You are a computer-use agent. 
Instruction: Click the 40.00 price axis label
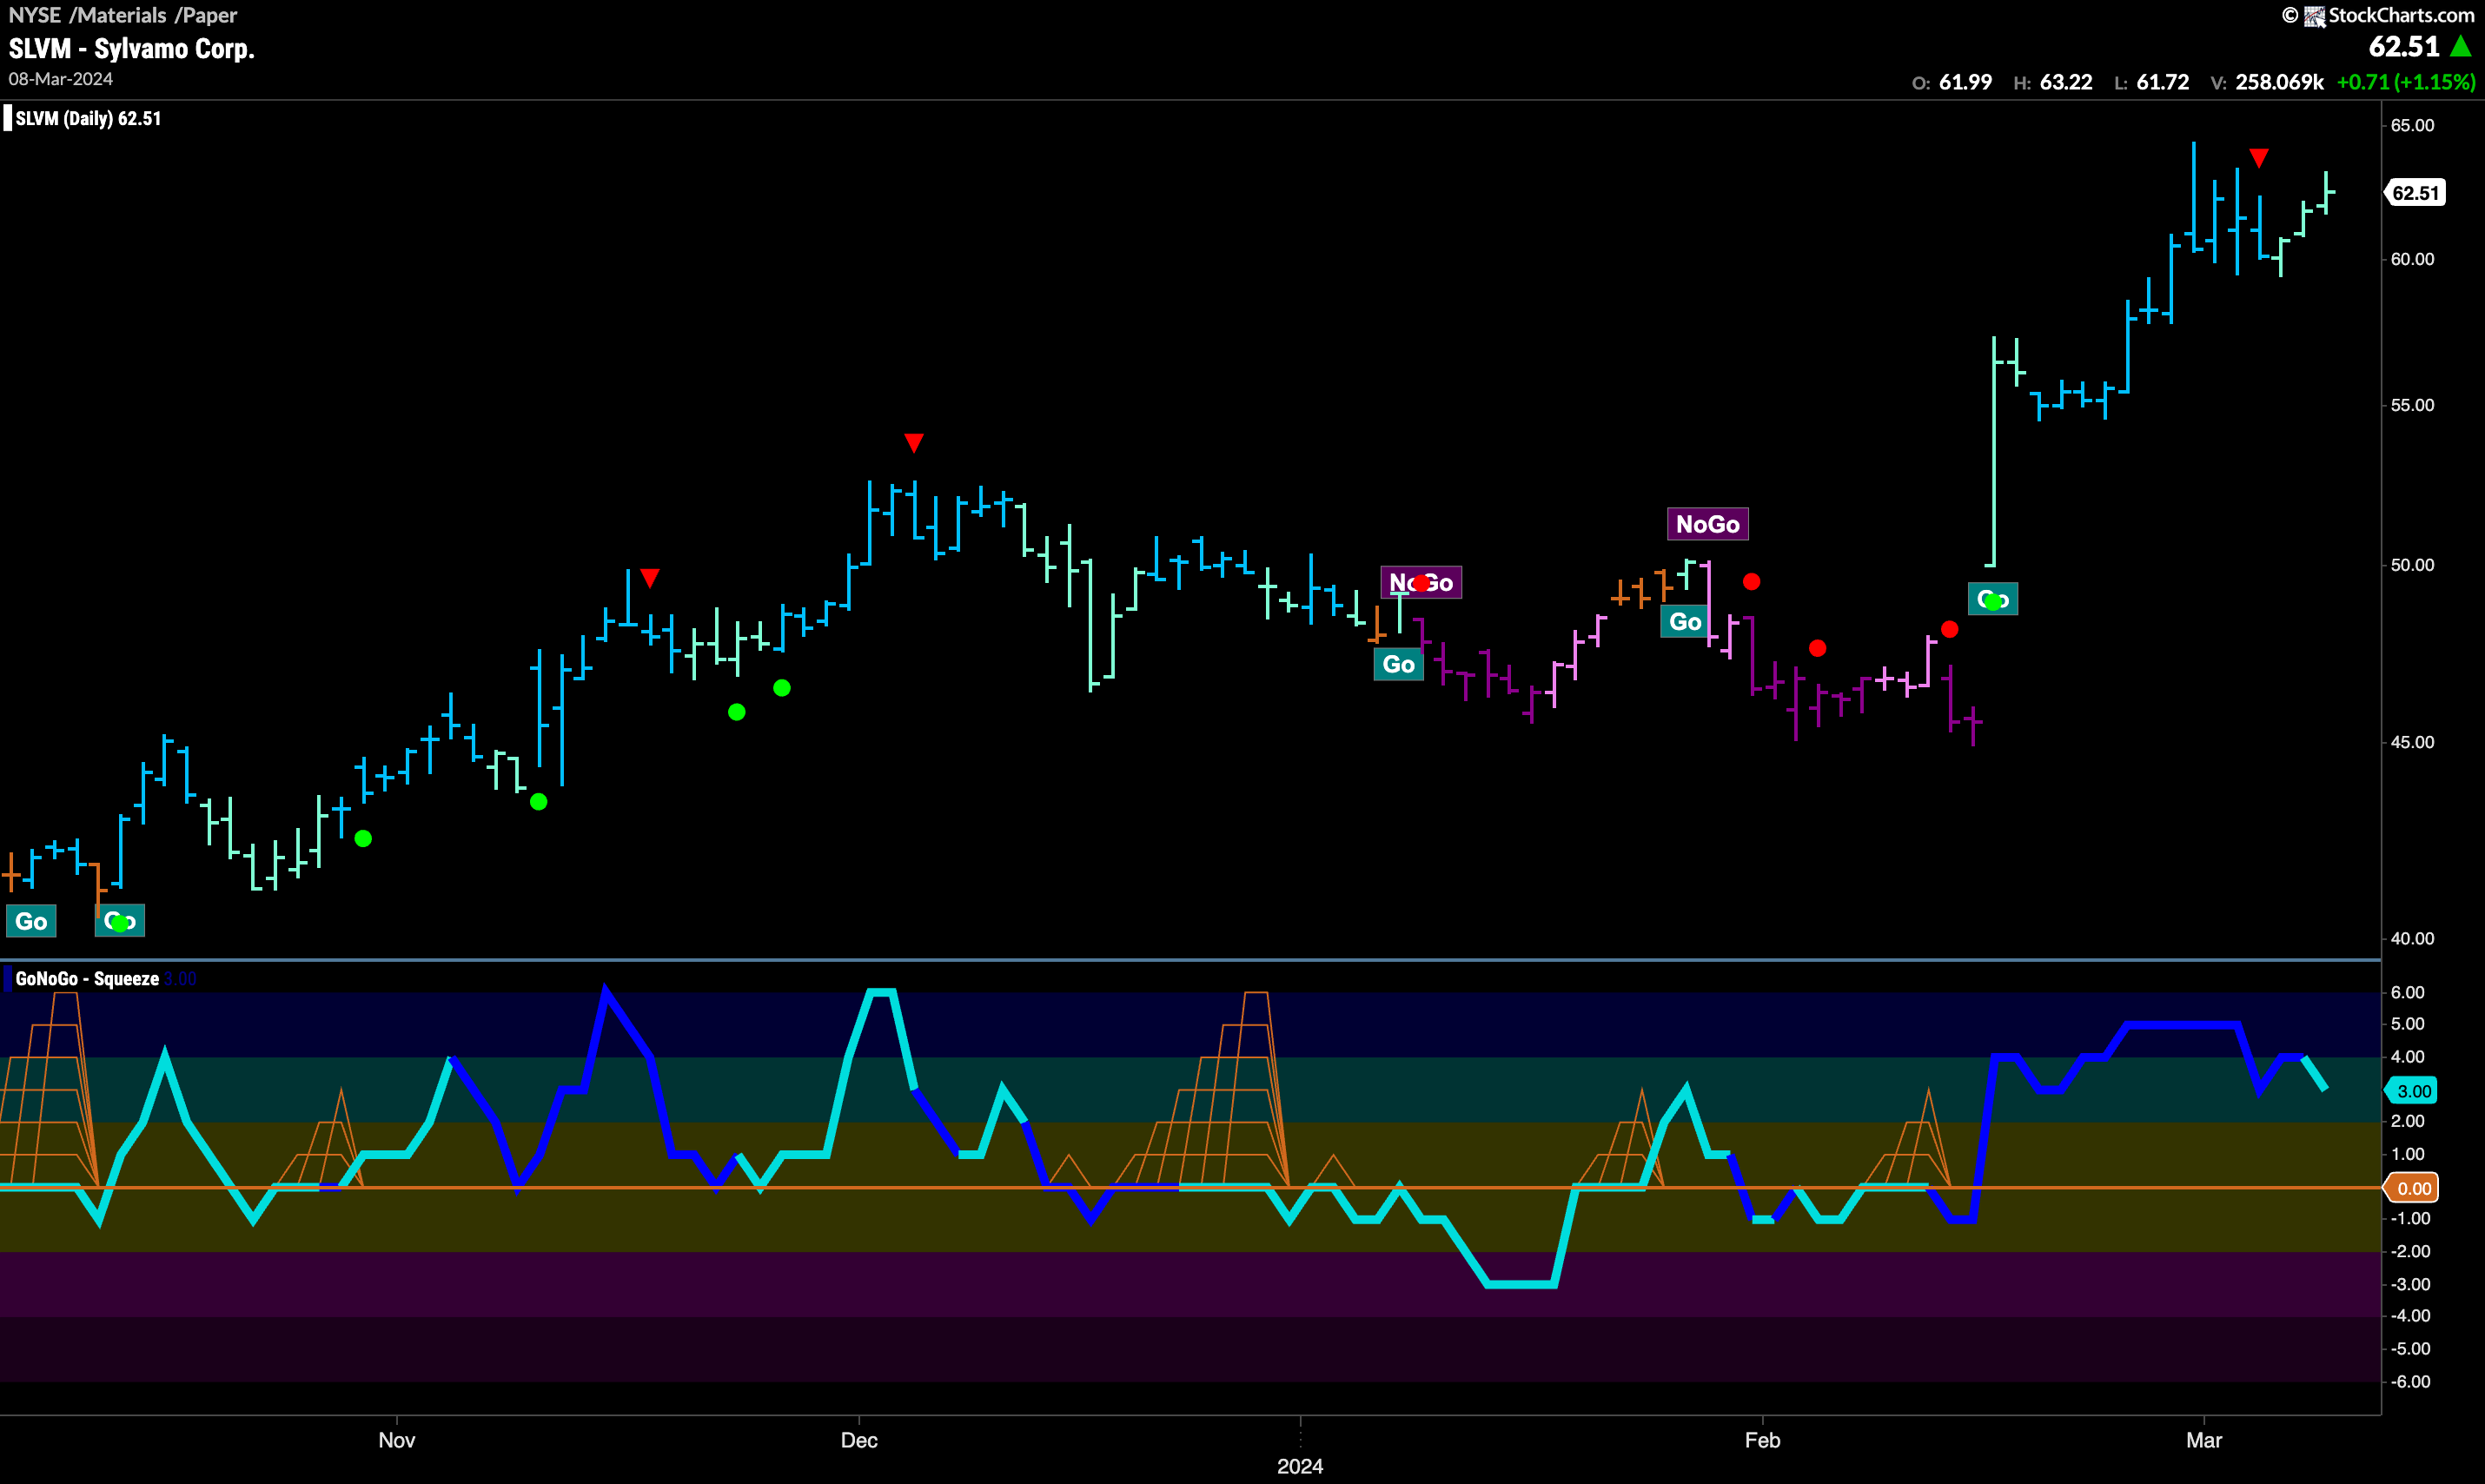click(2412, 938)
